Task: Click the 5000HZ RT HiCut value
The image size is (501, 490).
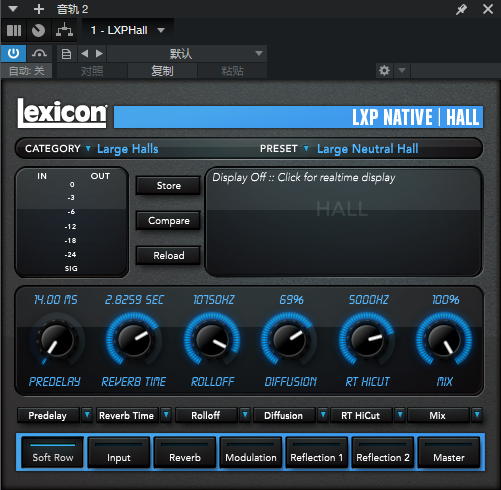Action: [368, 300]
